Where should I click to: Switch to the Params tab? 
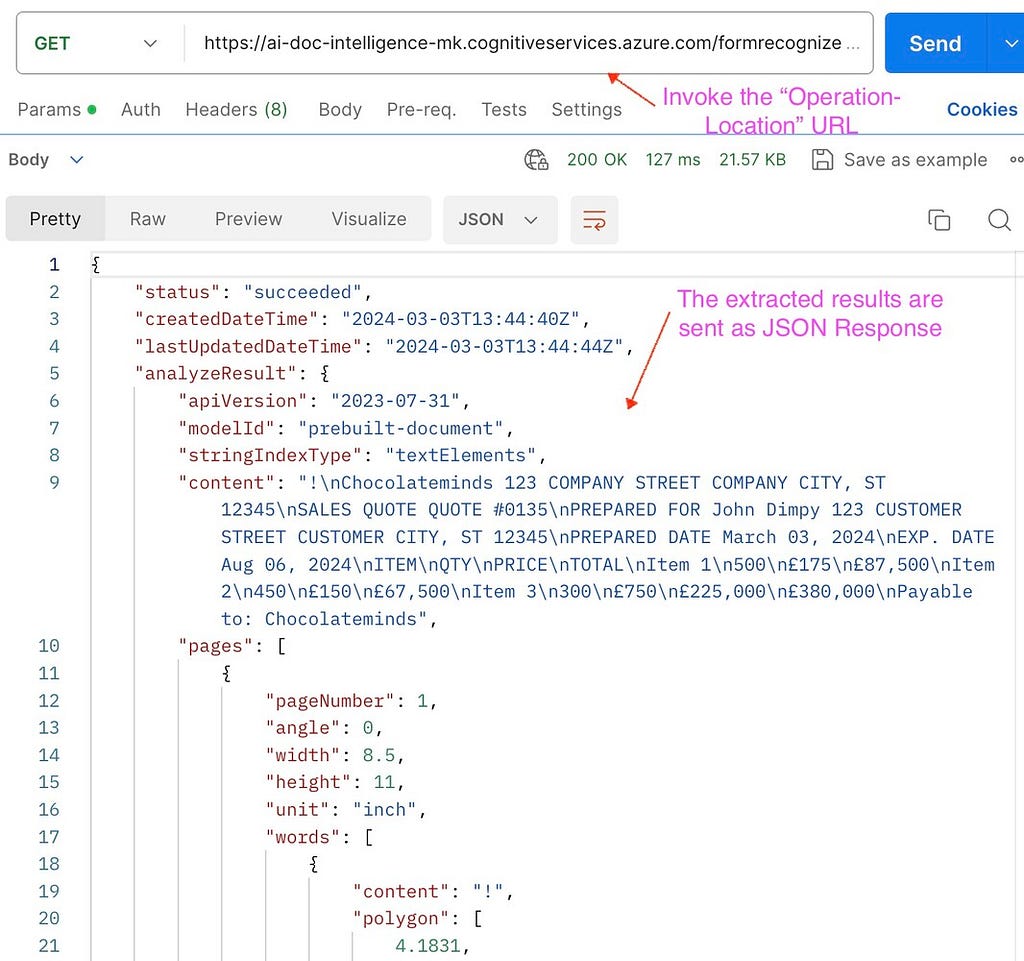57,110
